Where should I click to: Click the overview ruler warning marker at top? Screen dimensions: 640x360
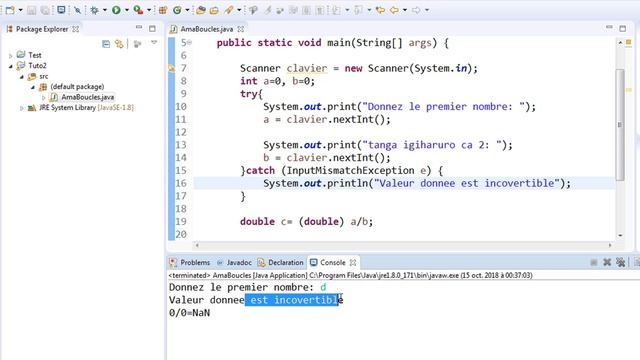[x=629, y=42]
